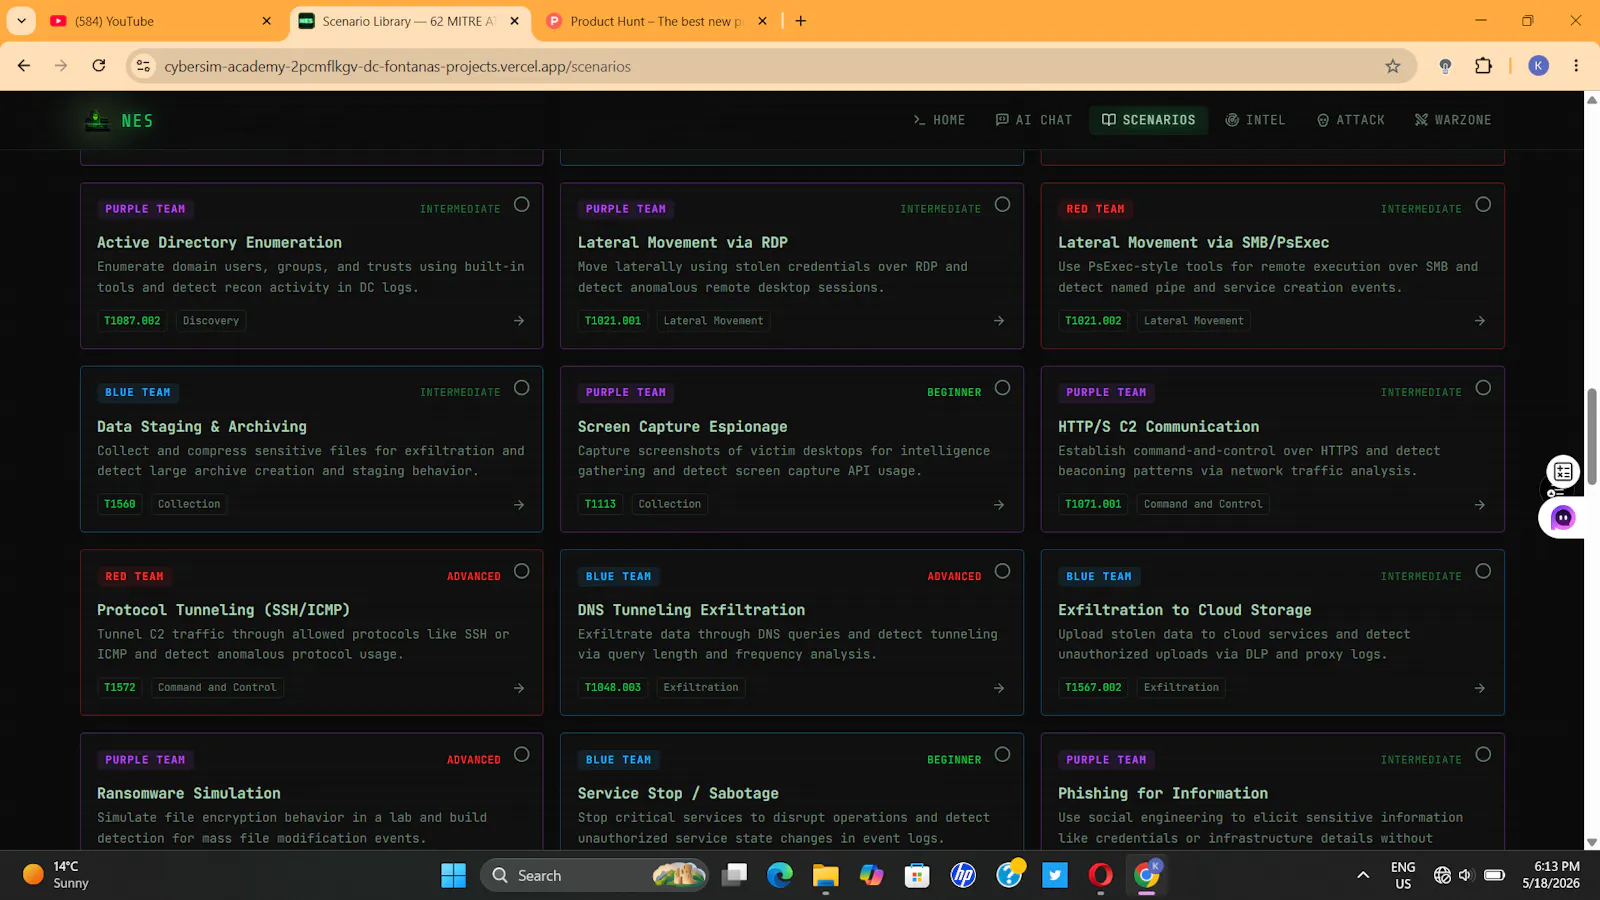Click the T1071.001 technique tag
The height and width of the screenshot is (900, 1600).
click(x=1093, y=504)
